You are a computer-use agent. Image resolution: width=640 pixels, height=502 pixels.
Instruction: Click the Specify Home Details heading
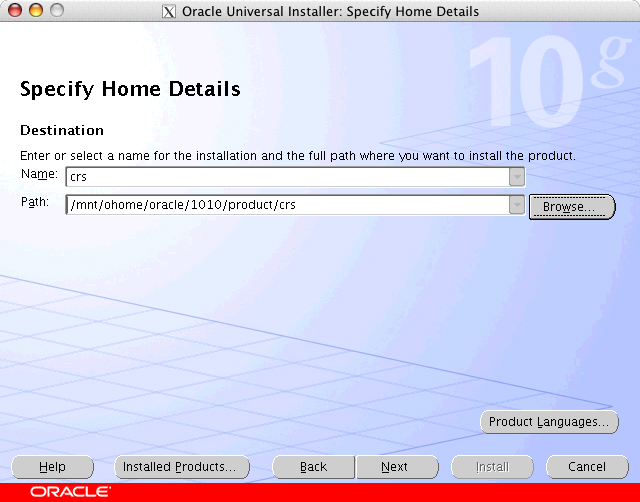tap(130, 90)
